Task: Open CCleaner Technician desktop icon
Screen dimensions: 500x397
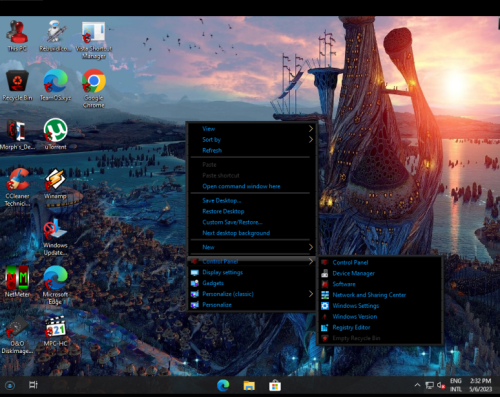Action: pyautogui.click(x=17, y=187)
